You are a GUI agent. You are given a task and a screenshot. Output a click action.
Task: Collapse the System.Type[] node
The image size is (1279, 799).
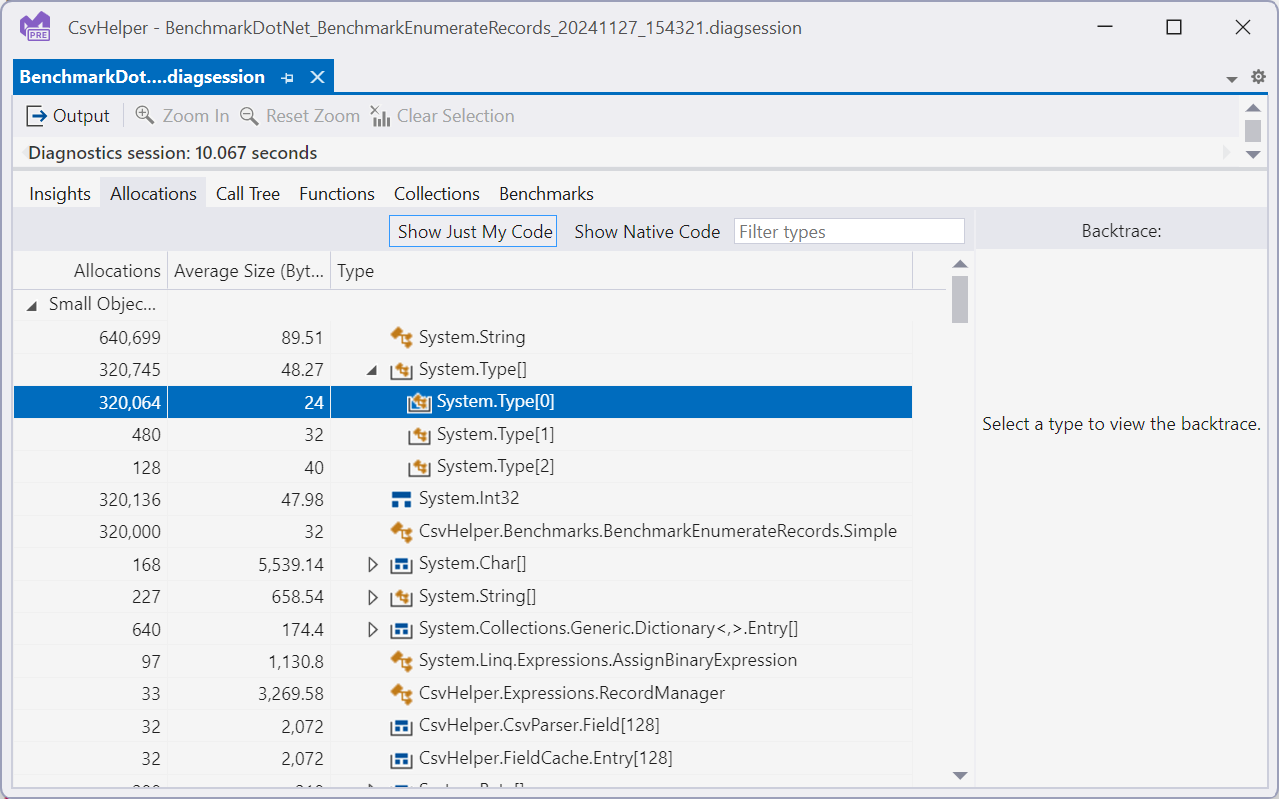(x=372, y=370)
